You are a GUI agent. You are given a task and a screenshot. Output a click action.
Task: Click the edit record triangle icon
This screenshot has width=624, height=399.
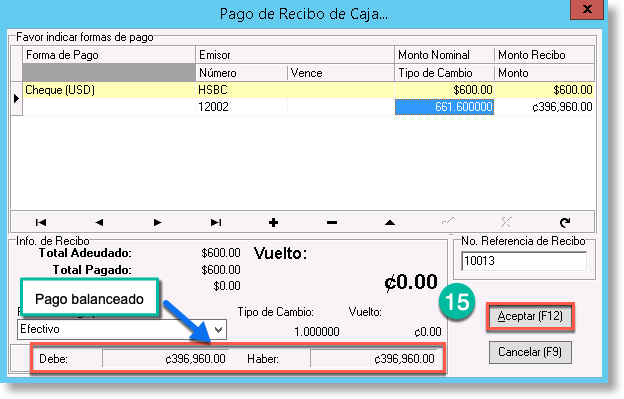click(x=390, y=222)
